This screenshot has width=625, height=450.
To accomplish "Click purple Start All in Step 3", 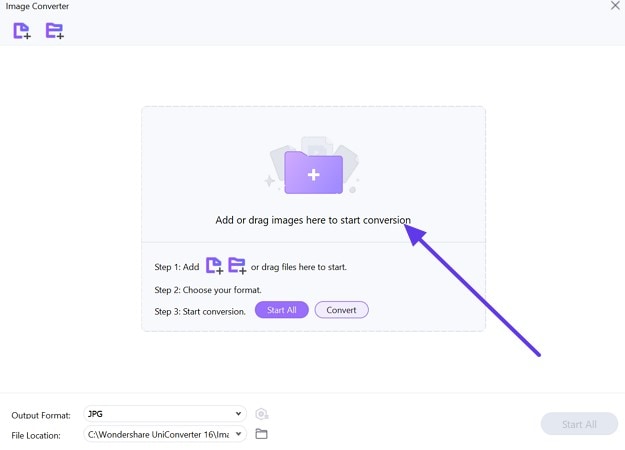I will [281, 310].
